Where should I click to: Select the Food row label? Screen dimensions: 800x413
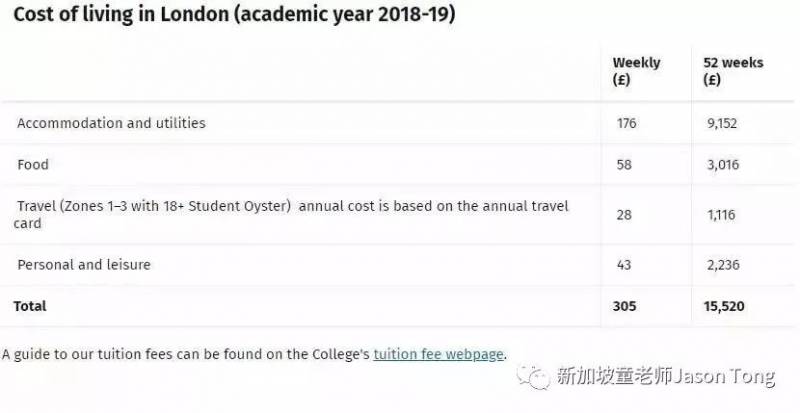tap(33, 164)
